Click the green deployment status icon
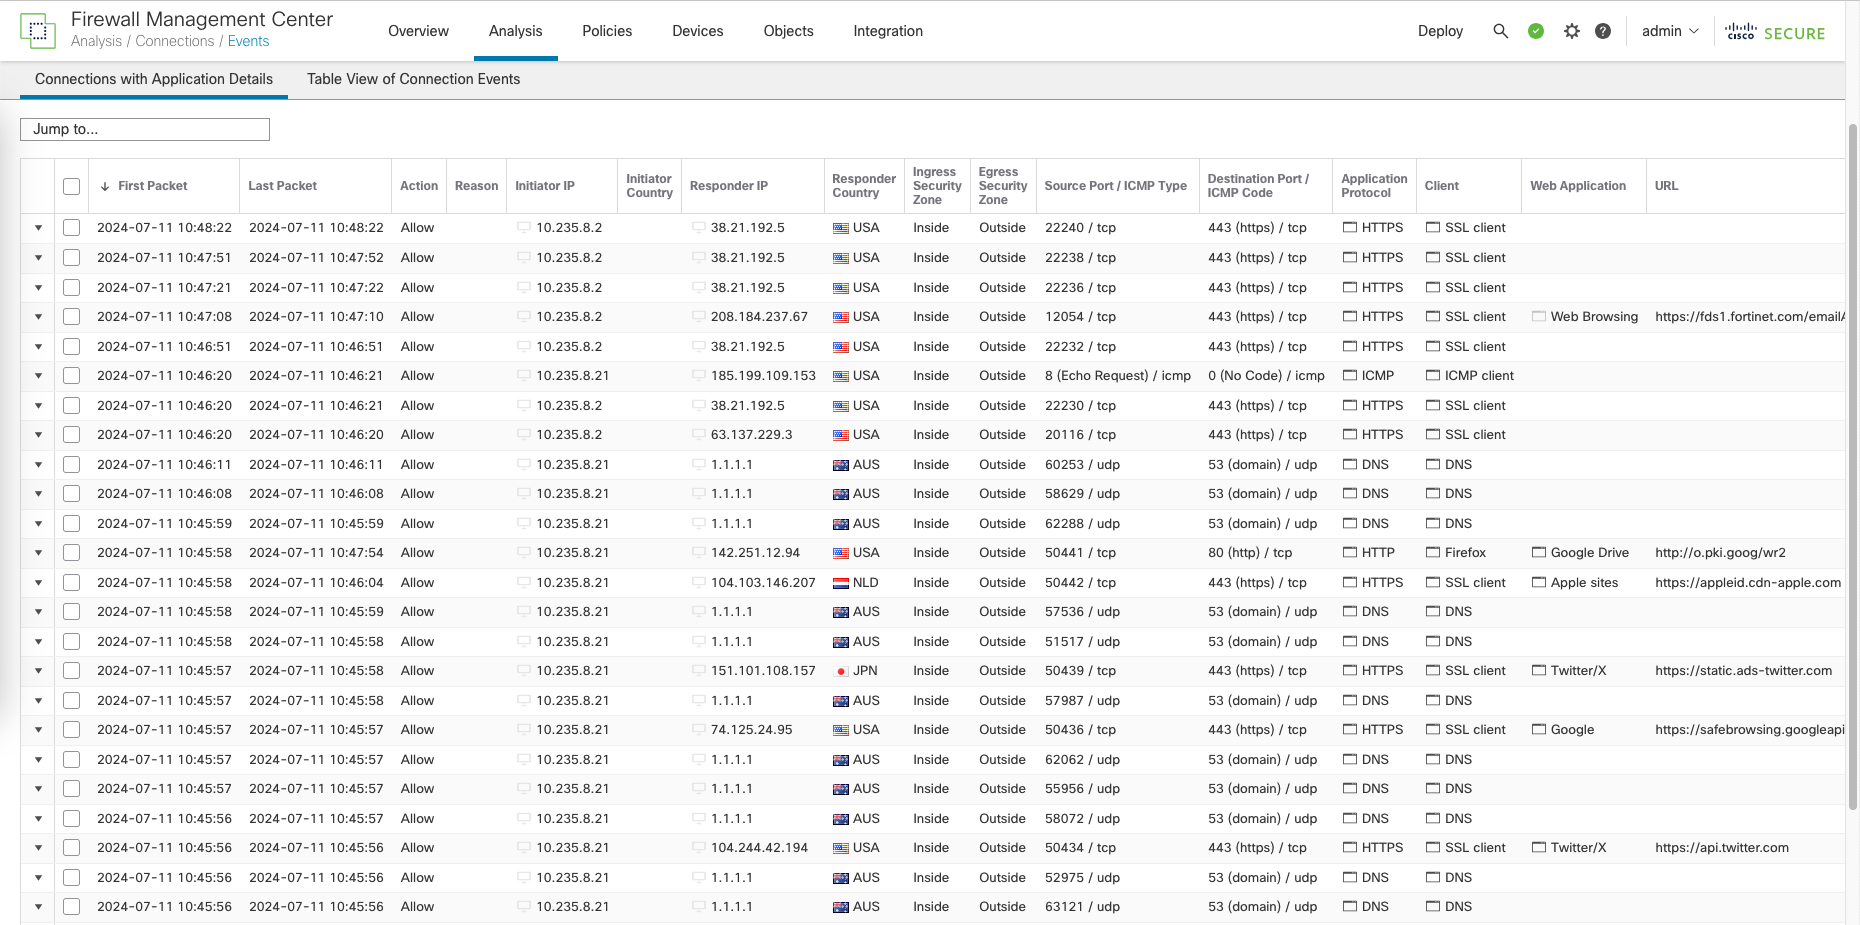The image size is (1860, 925). pyautogui.click(x=1536, y=31)
